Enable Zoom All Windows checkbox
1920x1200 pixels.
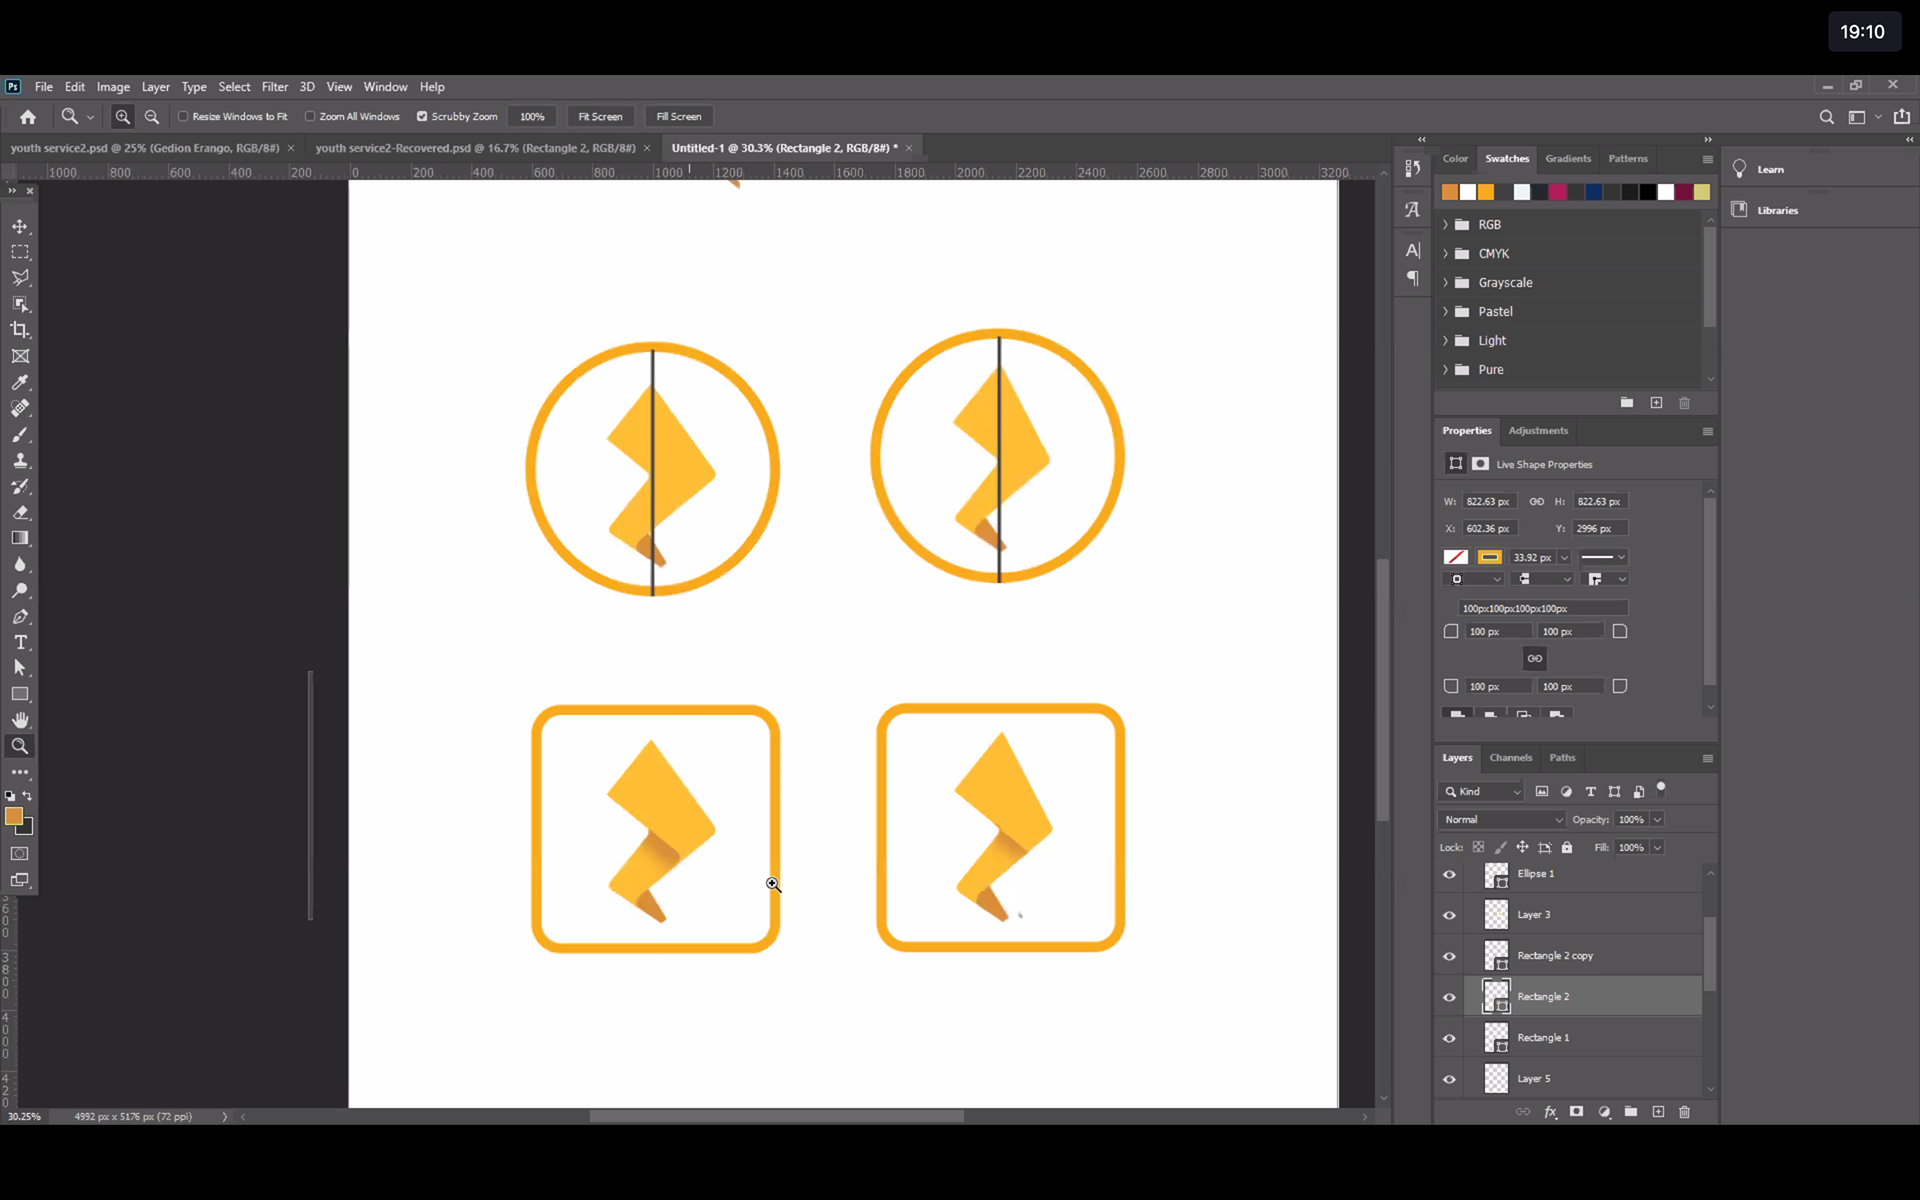310,116
